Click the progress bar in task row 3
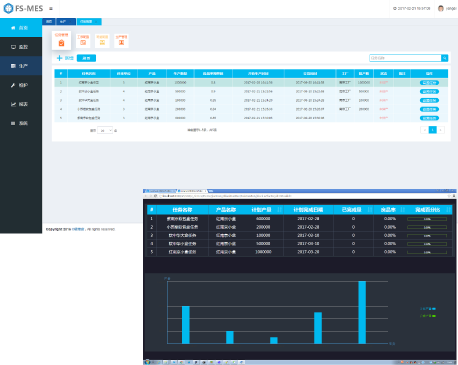458x365 pixels. 427,236
